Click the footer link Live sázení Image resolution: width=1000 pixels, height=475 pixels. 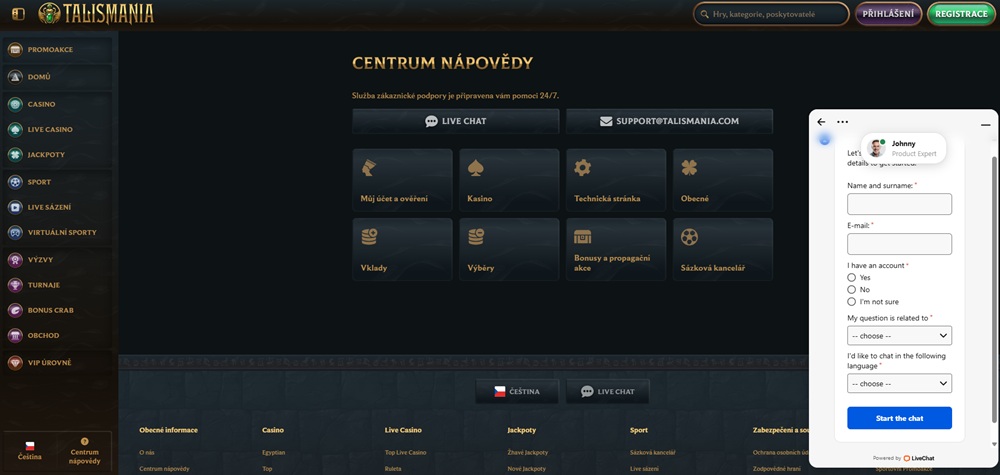click(x=645, y=469)
